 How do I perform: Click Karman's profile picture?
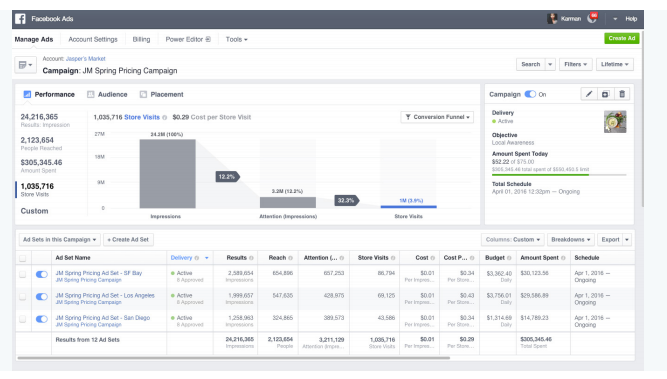552,19
